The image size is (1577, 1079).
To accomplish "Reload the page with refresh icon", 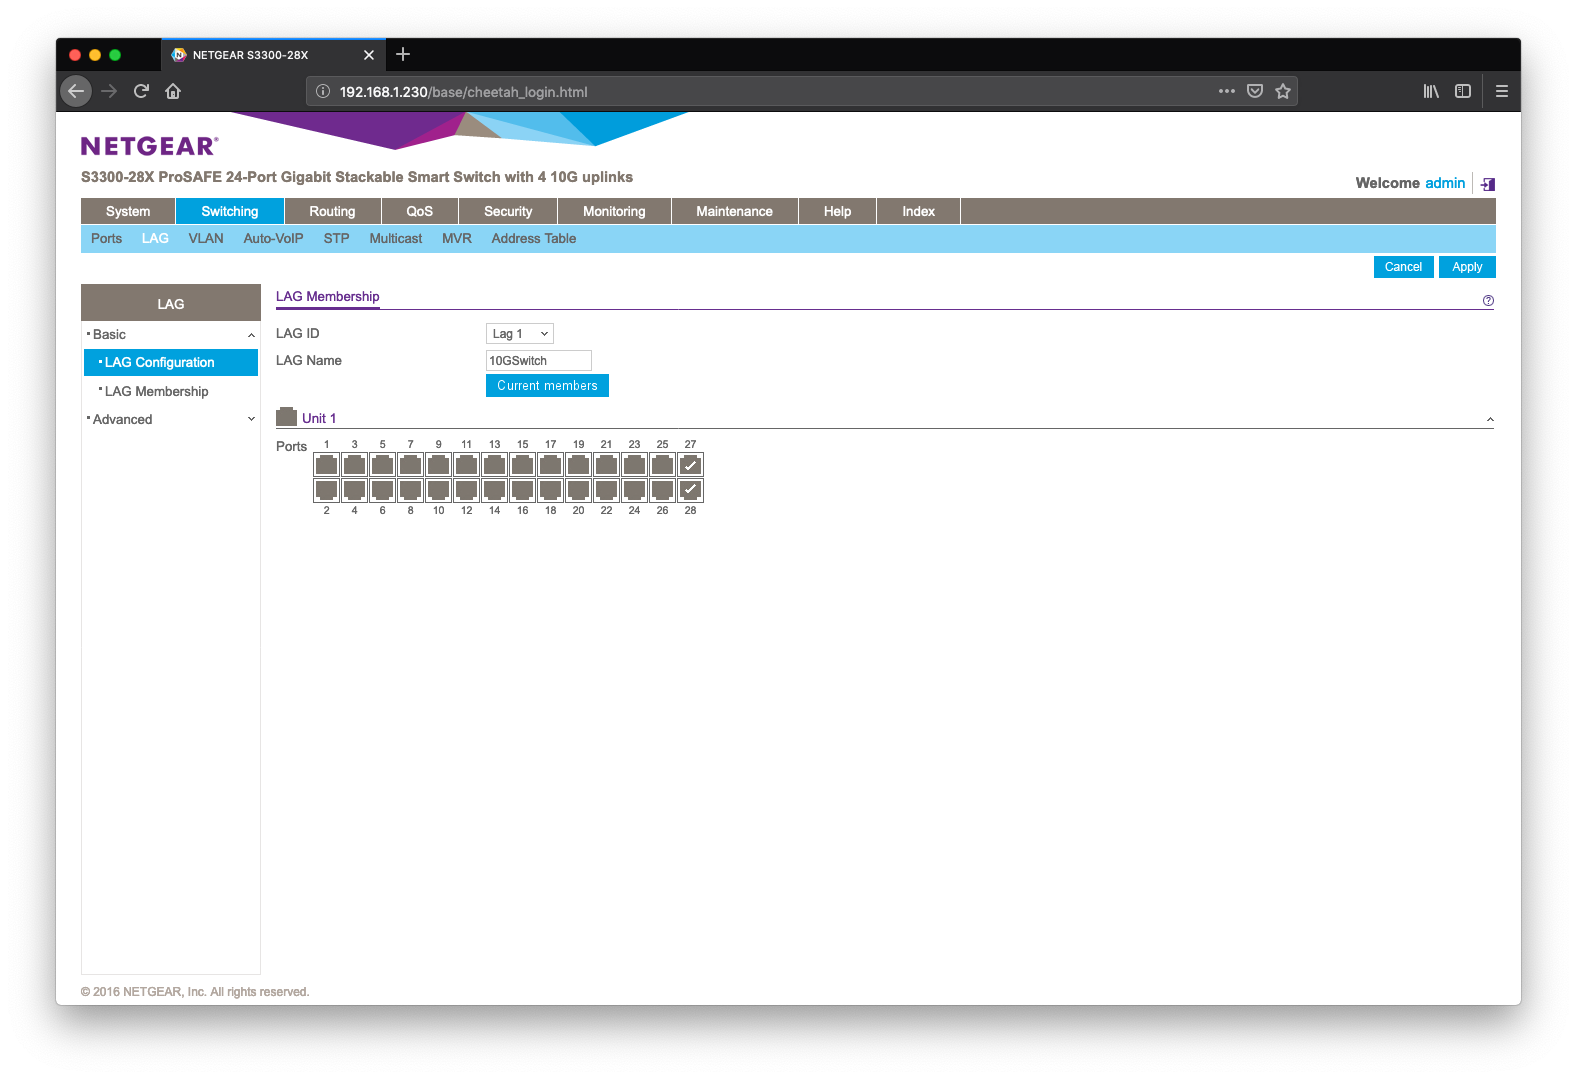I will click(x=141, y=91).
